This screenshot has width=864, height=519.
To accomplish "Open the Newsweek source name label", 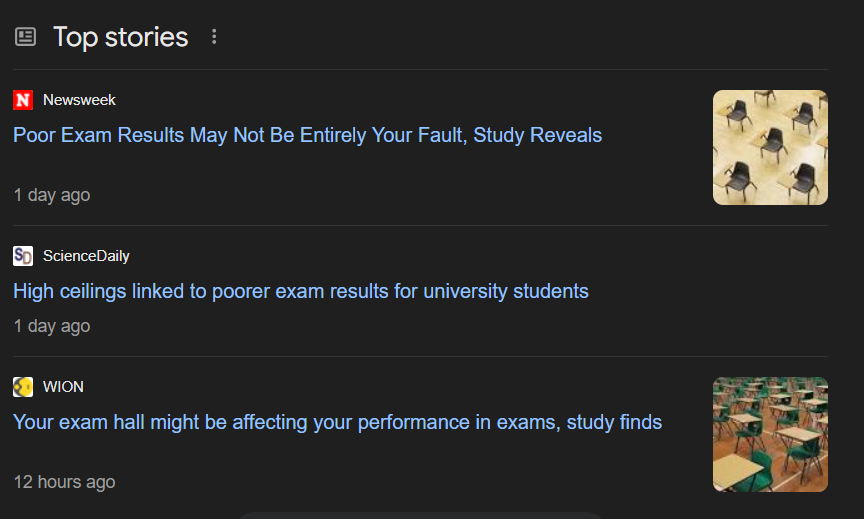I will click(79, 100).
